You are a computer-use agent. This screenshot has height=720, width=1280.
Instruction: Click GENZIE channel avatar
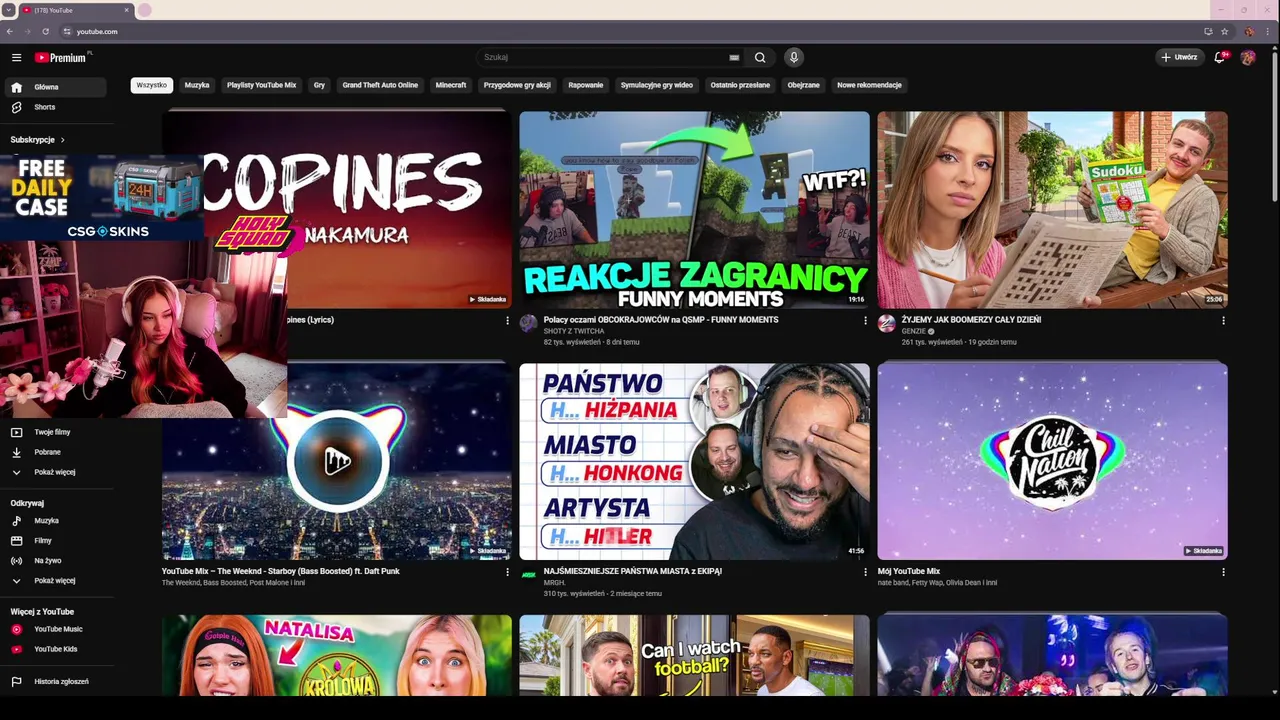(x=886, y=323)
